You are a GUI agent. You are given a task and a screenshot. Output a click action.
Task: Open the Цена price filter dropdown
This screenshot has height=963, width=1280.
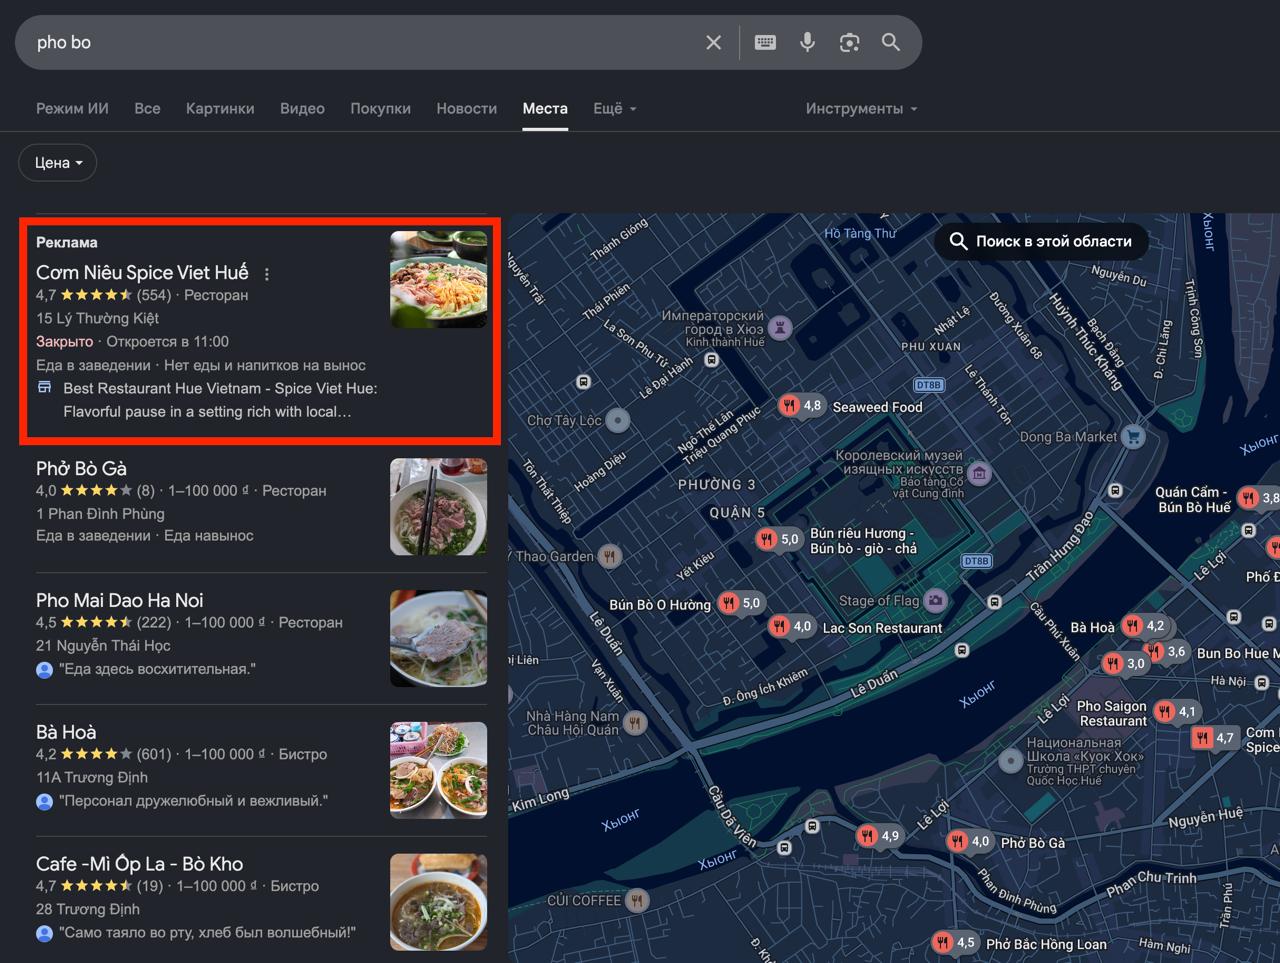58,163
